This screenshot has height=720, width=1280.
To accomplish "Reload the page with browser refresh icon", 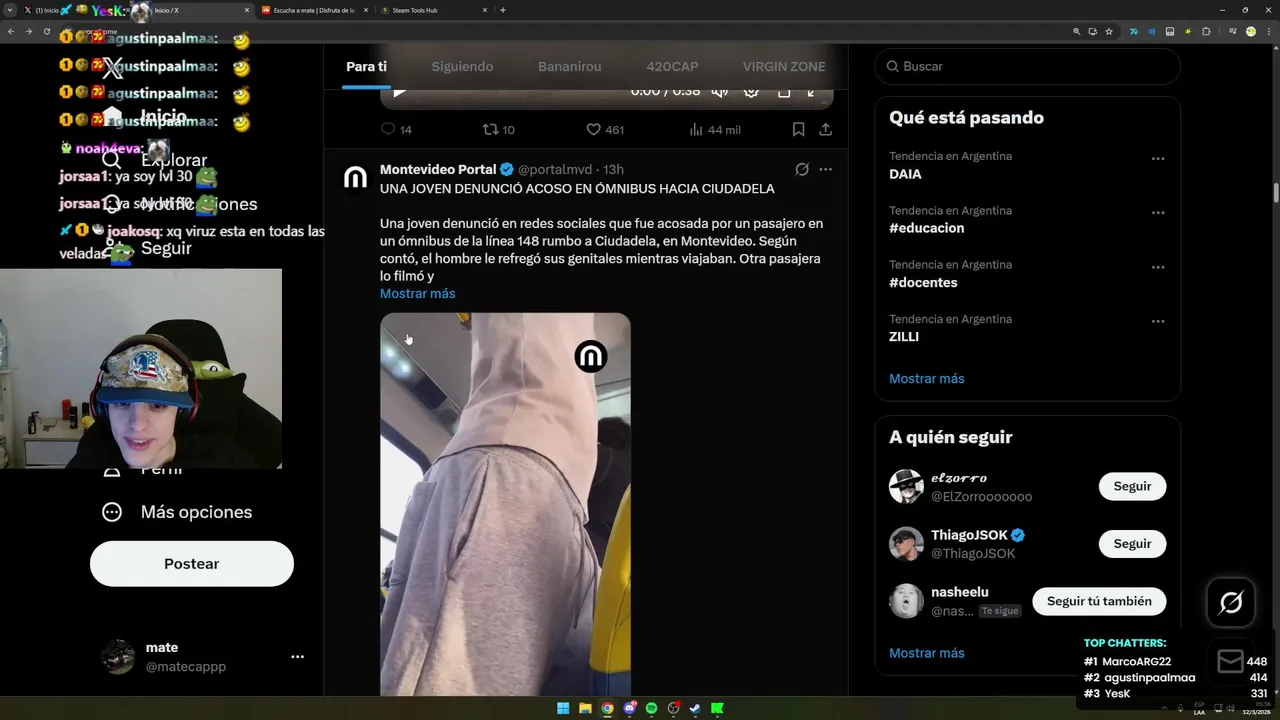I will pyautogui.click(x=46, y=31).
